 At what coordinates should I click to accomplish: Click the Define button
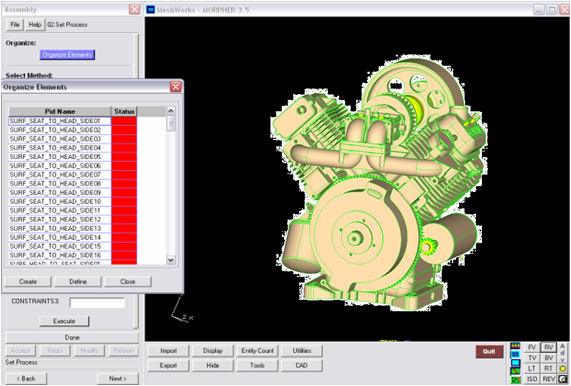(x=78, y=281)
